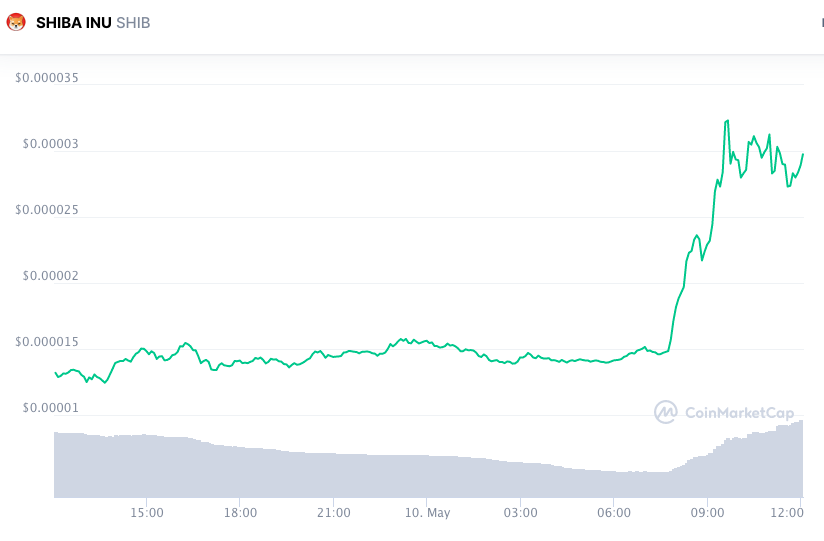Click the SHIB ticker symbol

pyautogui.click(x=133, y=22)
